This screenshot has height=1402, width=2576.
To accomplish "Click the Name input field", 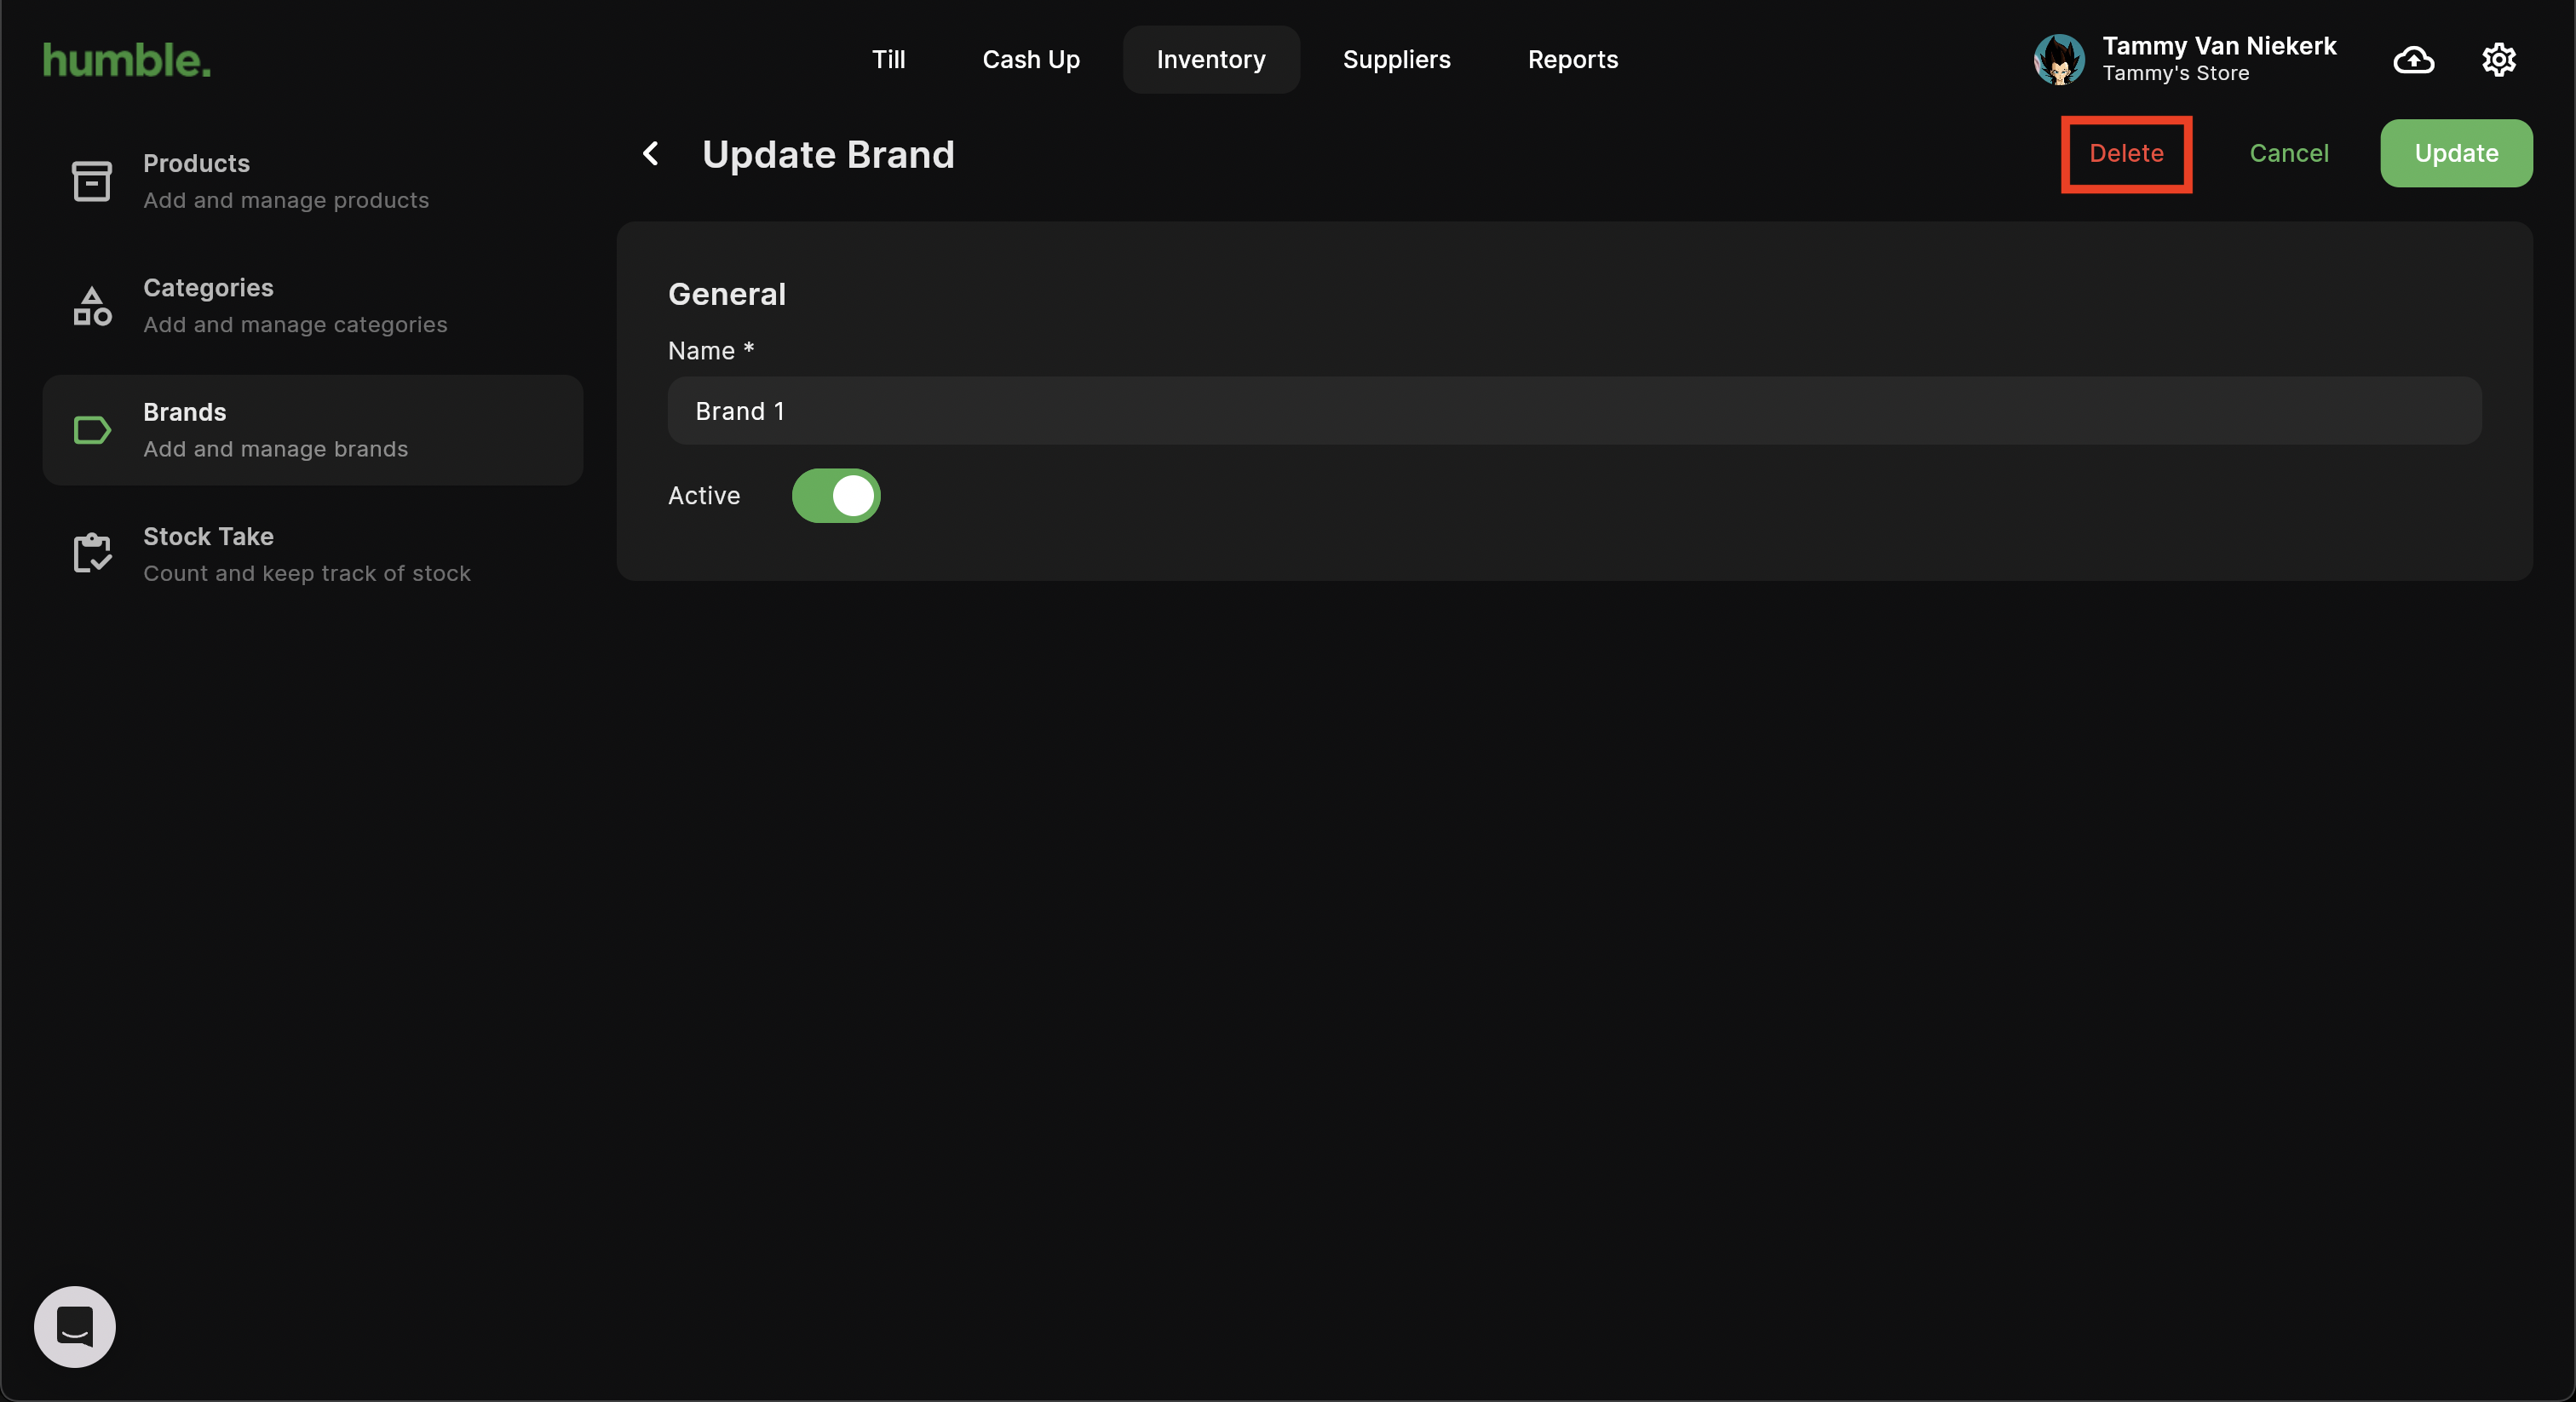I will (1574, 411).
